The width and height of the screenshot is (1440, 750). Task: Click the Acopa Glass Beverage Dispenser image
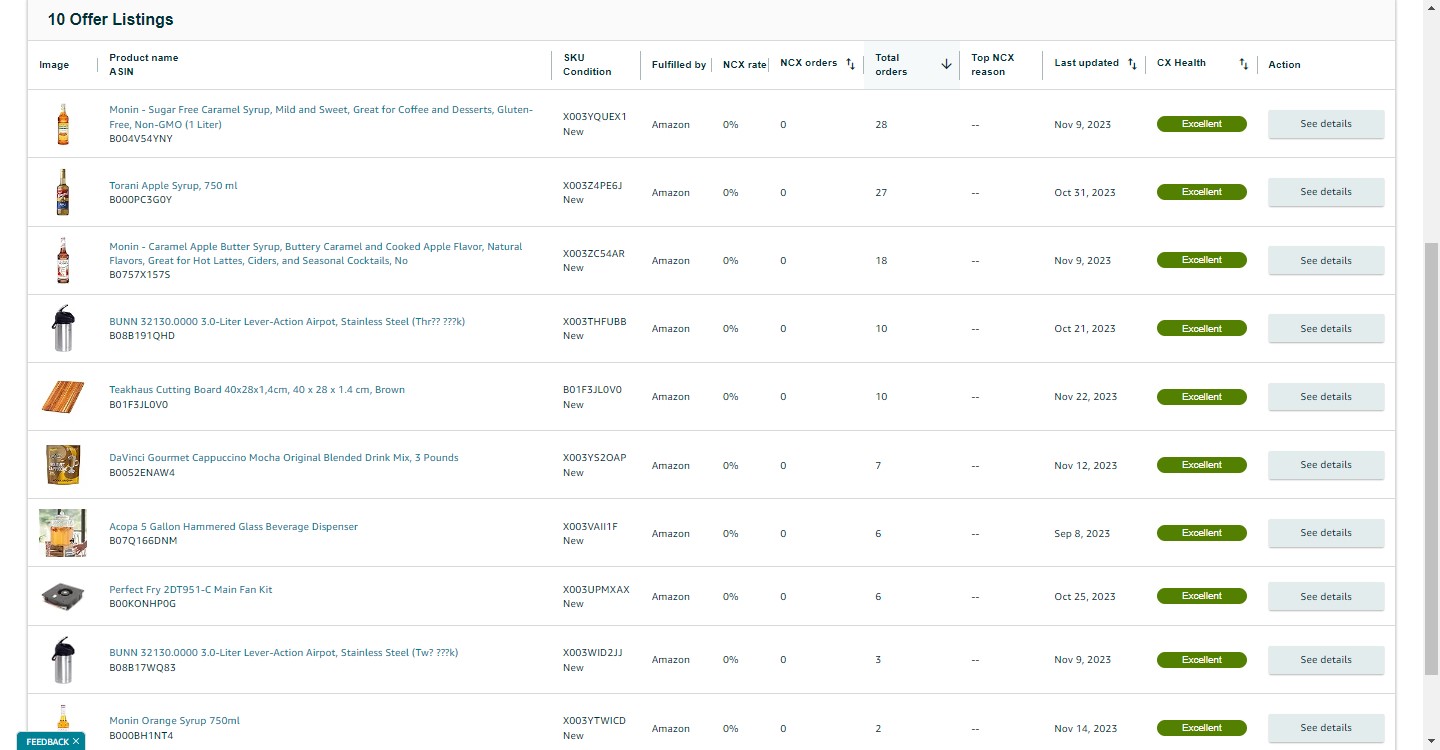62,533
